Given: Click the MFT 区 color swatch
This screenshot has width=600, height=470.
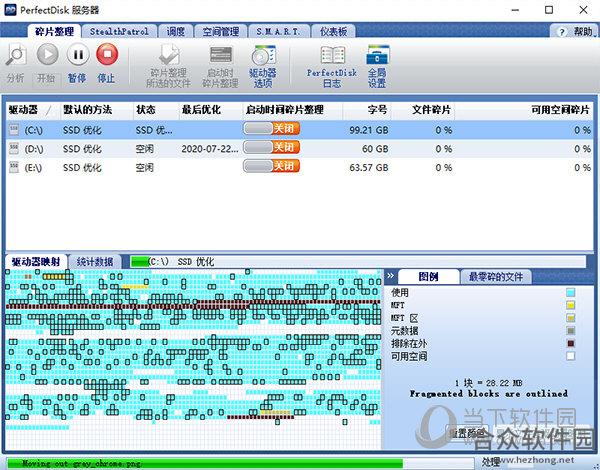Looking at the screenshot, I should coord(570,318).
